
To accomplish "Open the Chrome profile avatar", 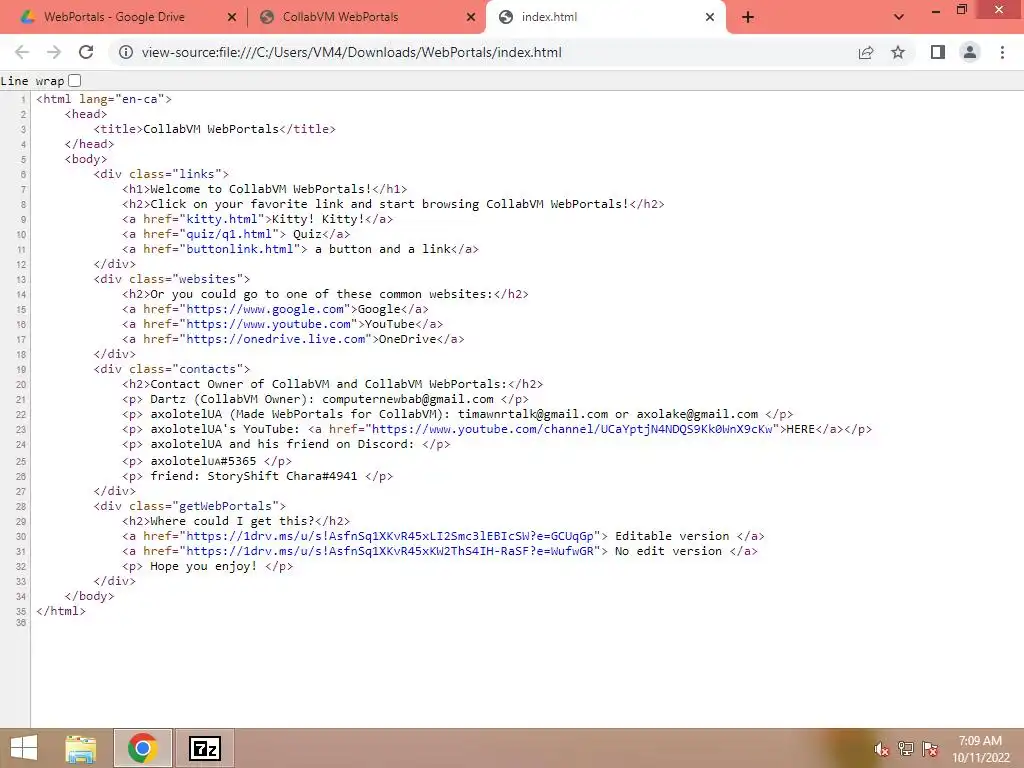I will 970,52.
